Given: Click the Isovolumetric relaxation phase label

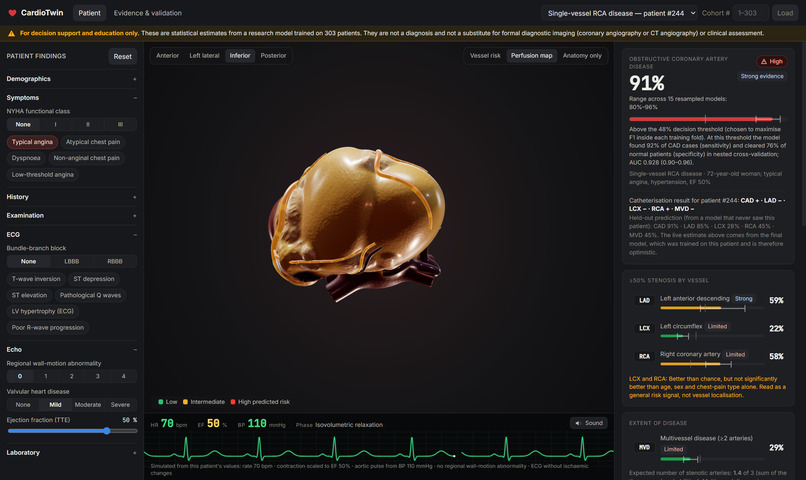Looking at the screenshot, I should coord(349,425).
